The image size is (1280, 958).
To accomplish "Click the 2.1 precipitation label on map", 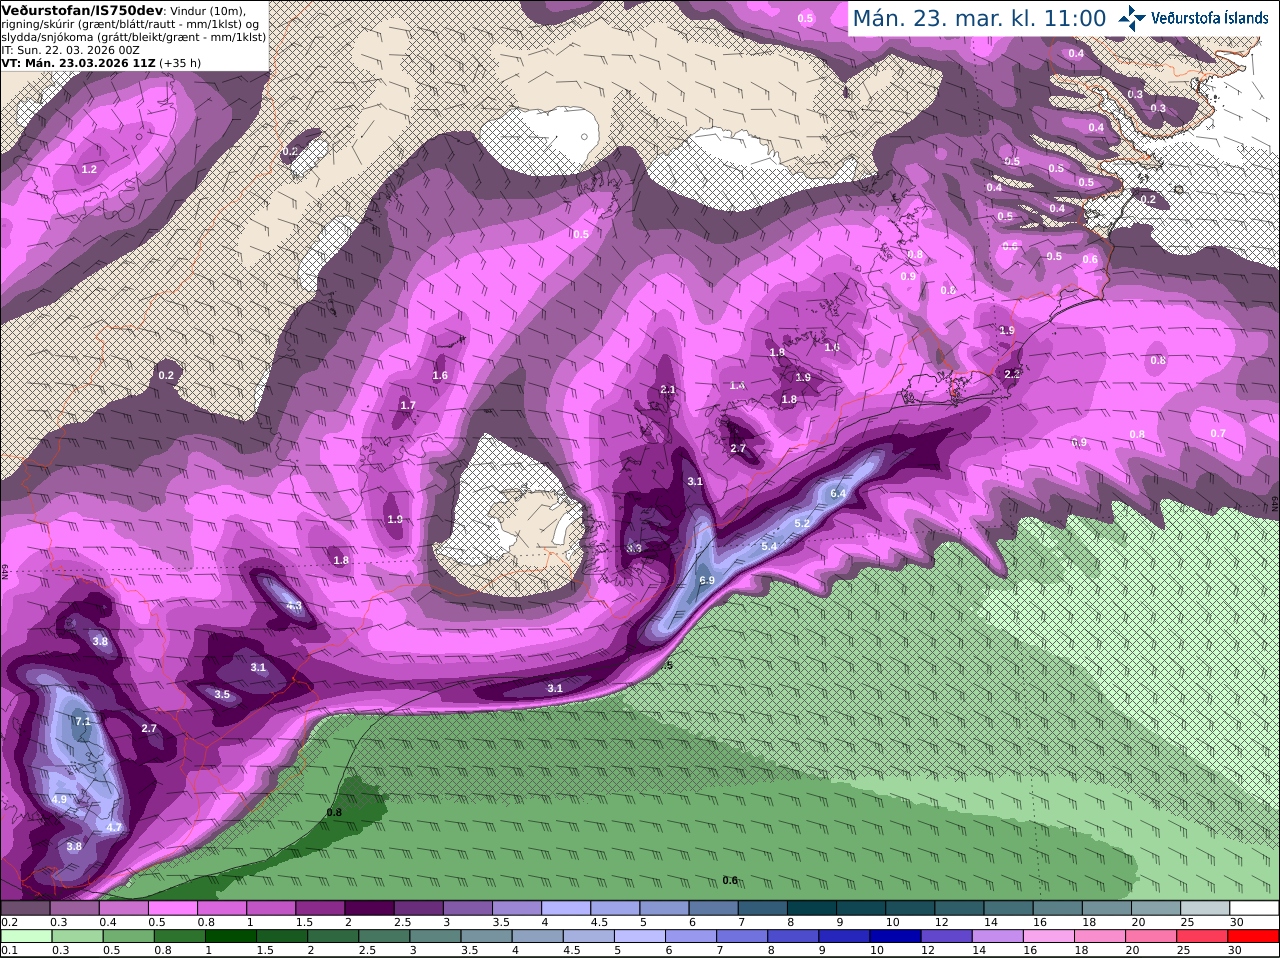I will [668, 390].
